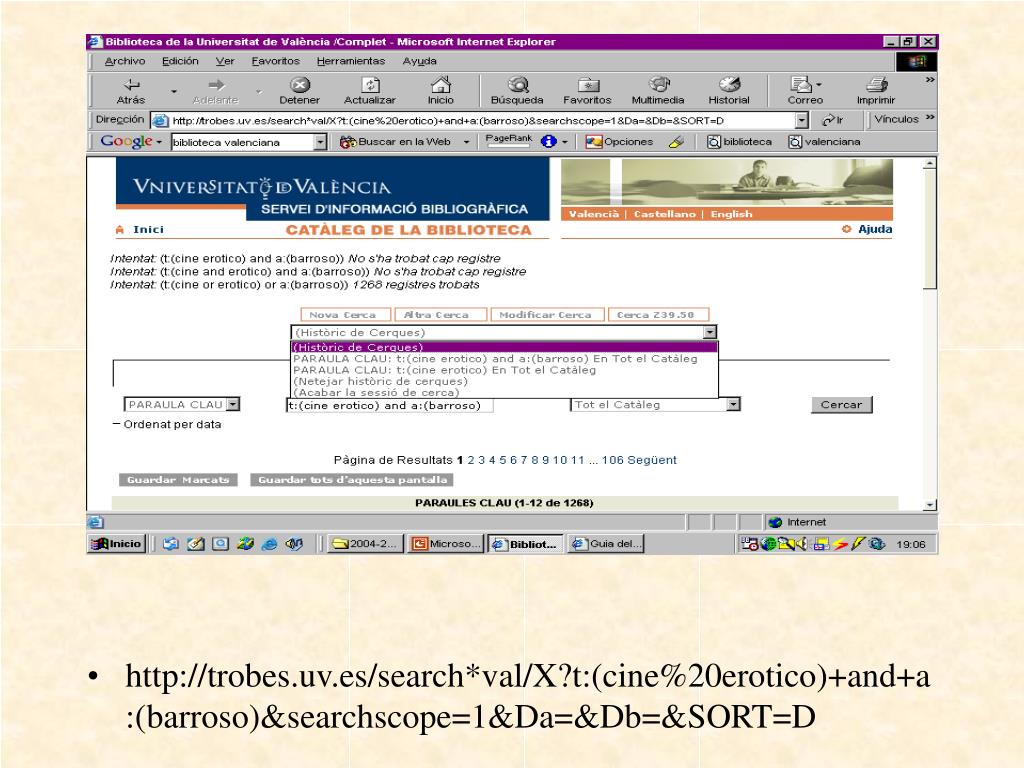Expand the address bar dropdown
The image size is (1024, 768).
802,120
